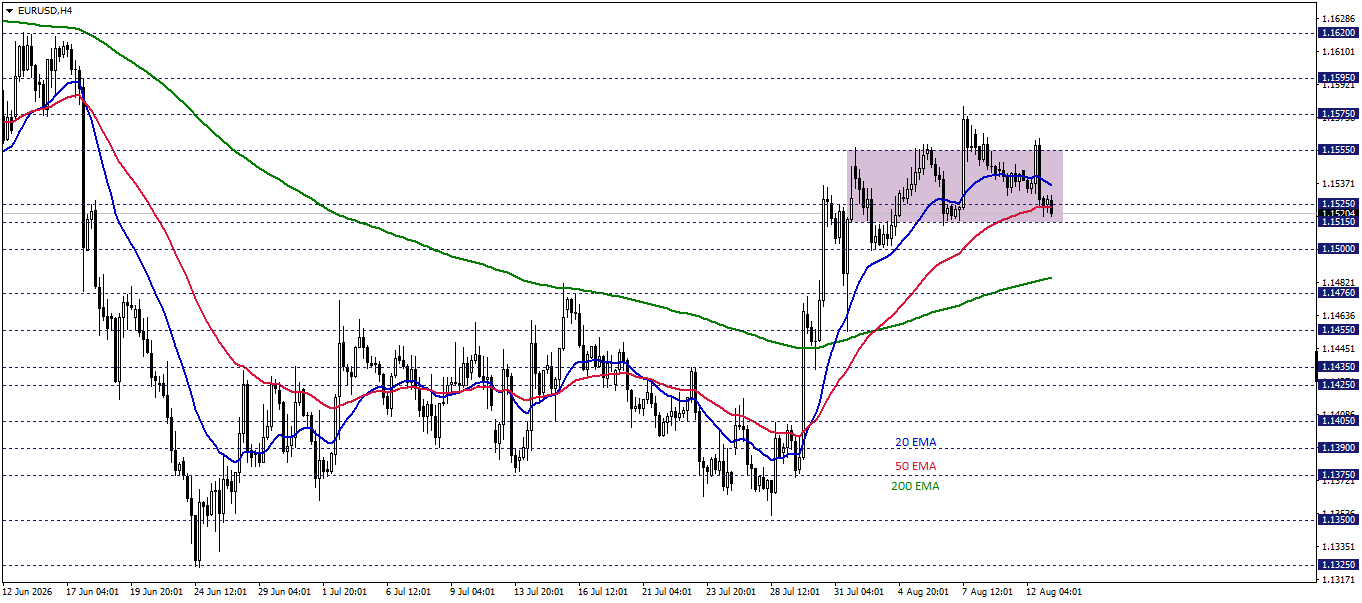Click the EURUSD,H4 chart title

coord(45,10)
